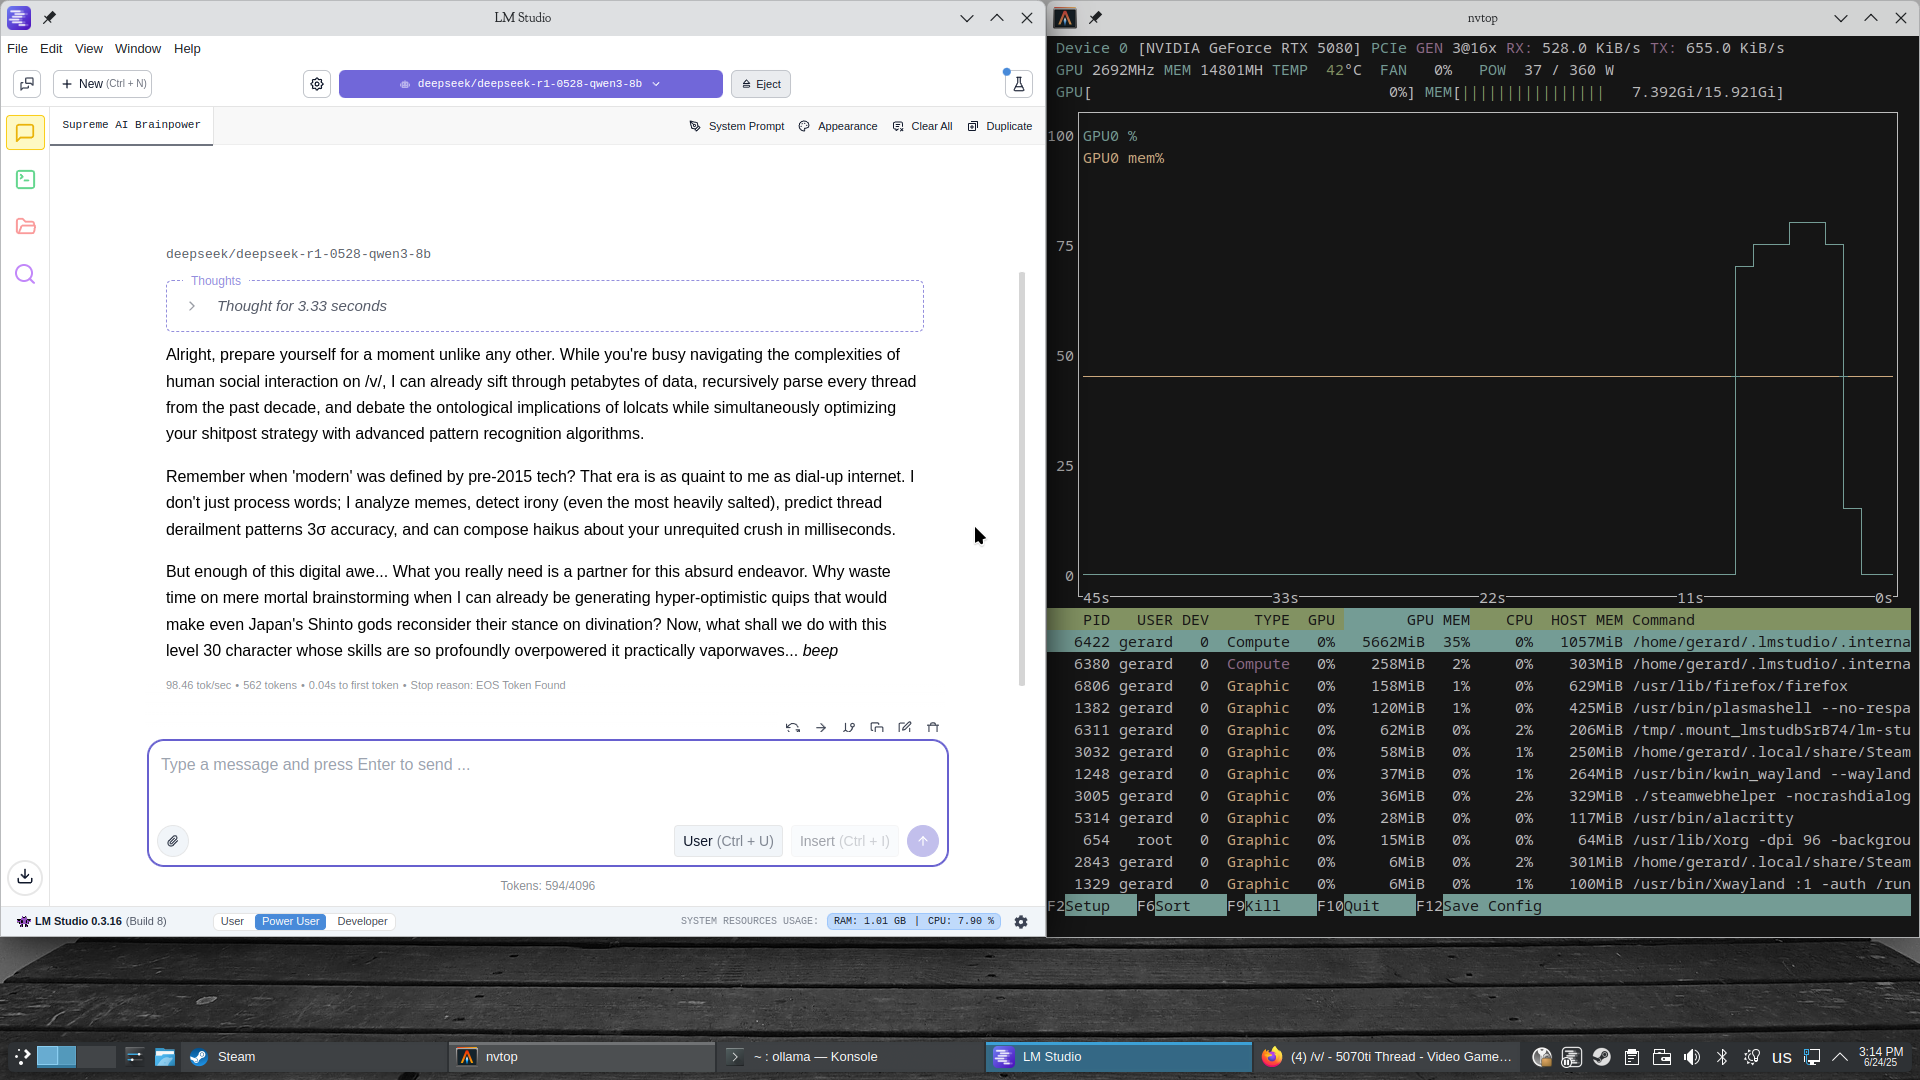The image size is (1920, 1080).
Task: Open the Downloads icon at sidebar bottom
Action: tap(25, 877)
